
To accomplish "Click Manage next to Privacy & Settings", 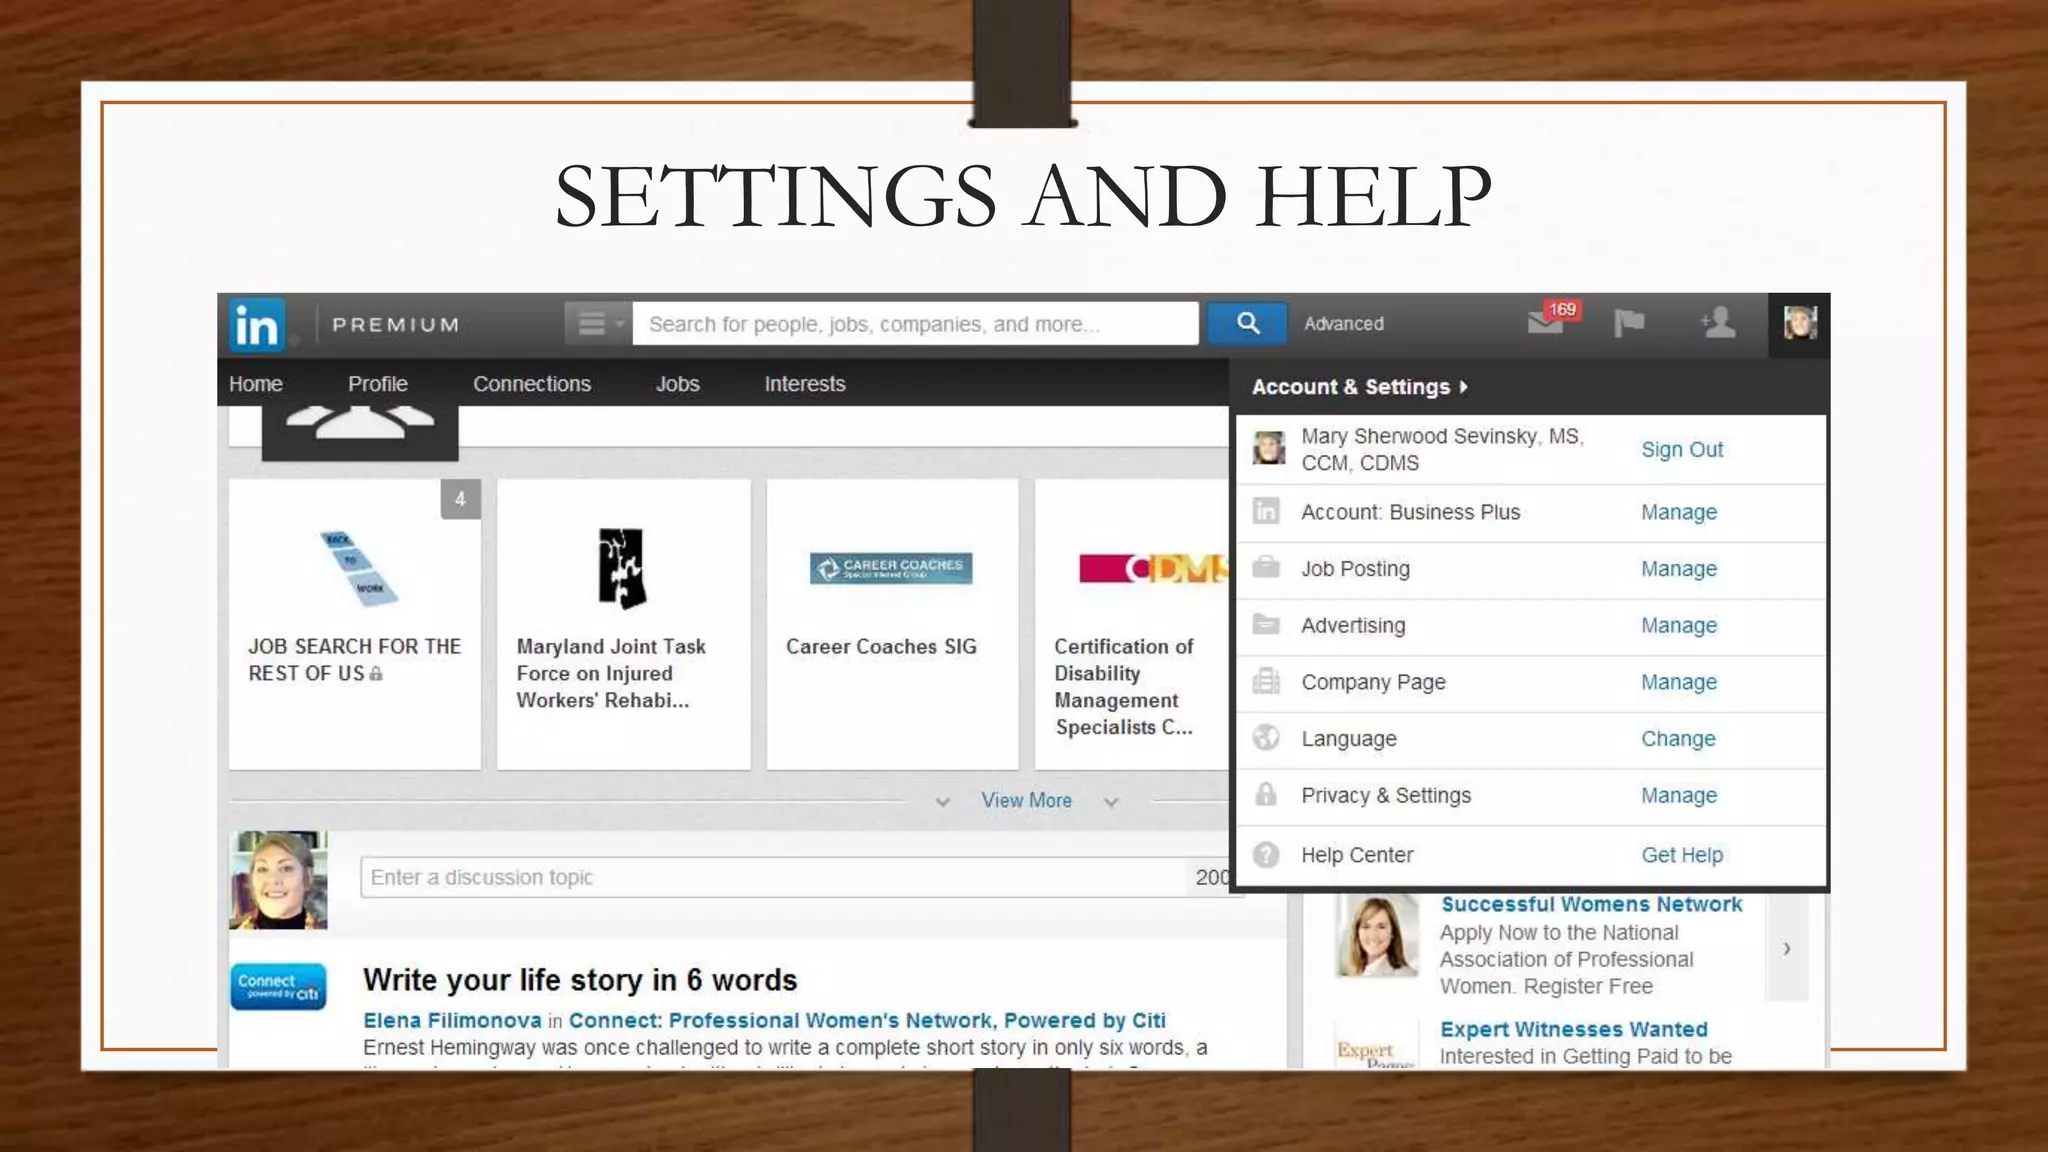I will [x=1678, y=796].
